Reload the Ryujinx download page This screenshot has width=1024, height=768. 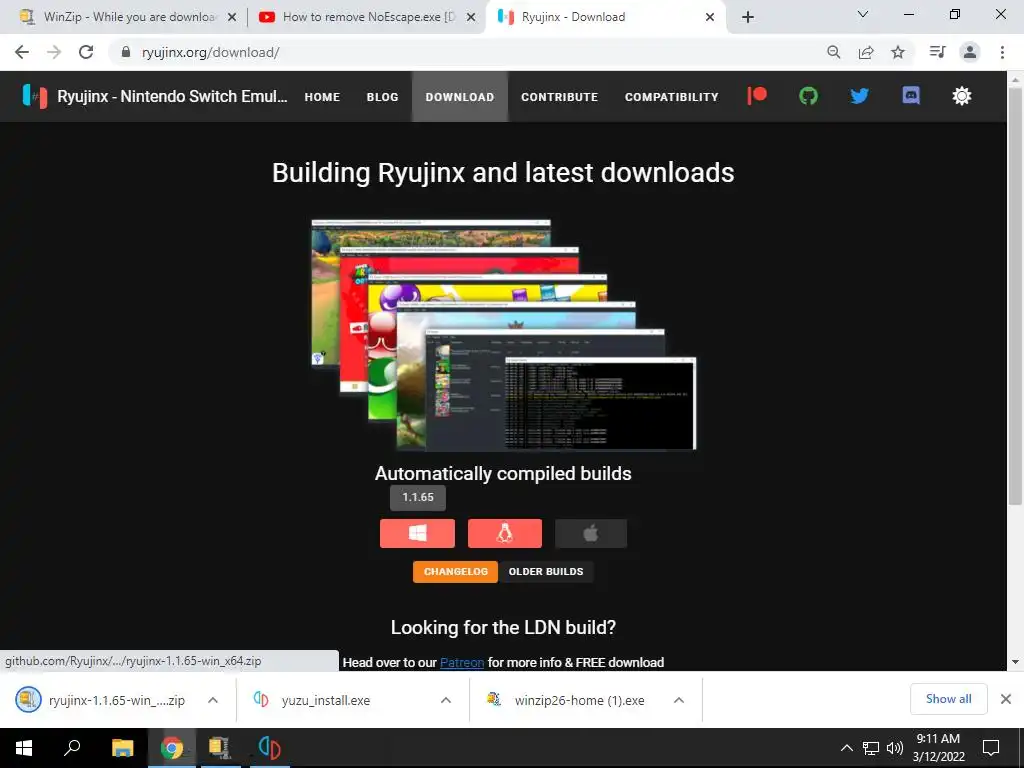coord(86,52)
